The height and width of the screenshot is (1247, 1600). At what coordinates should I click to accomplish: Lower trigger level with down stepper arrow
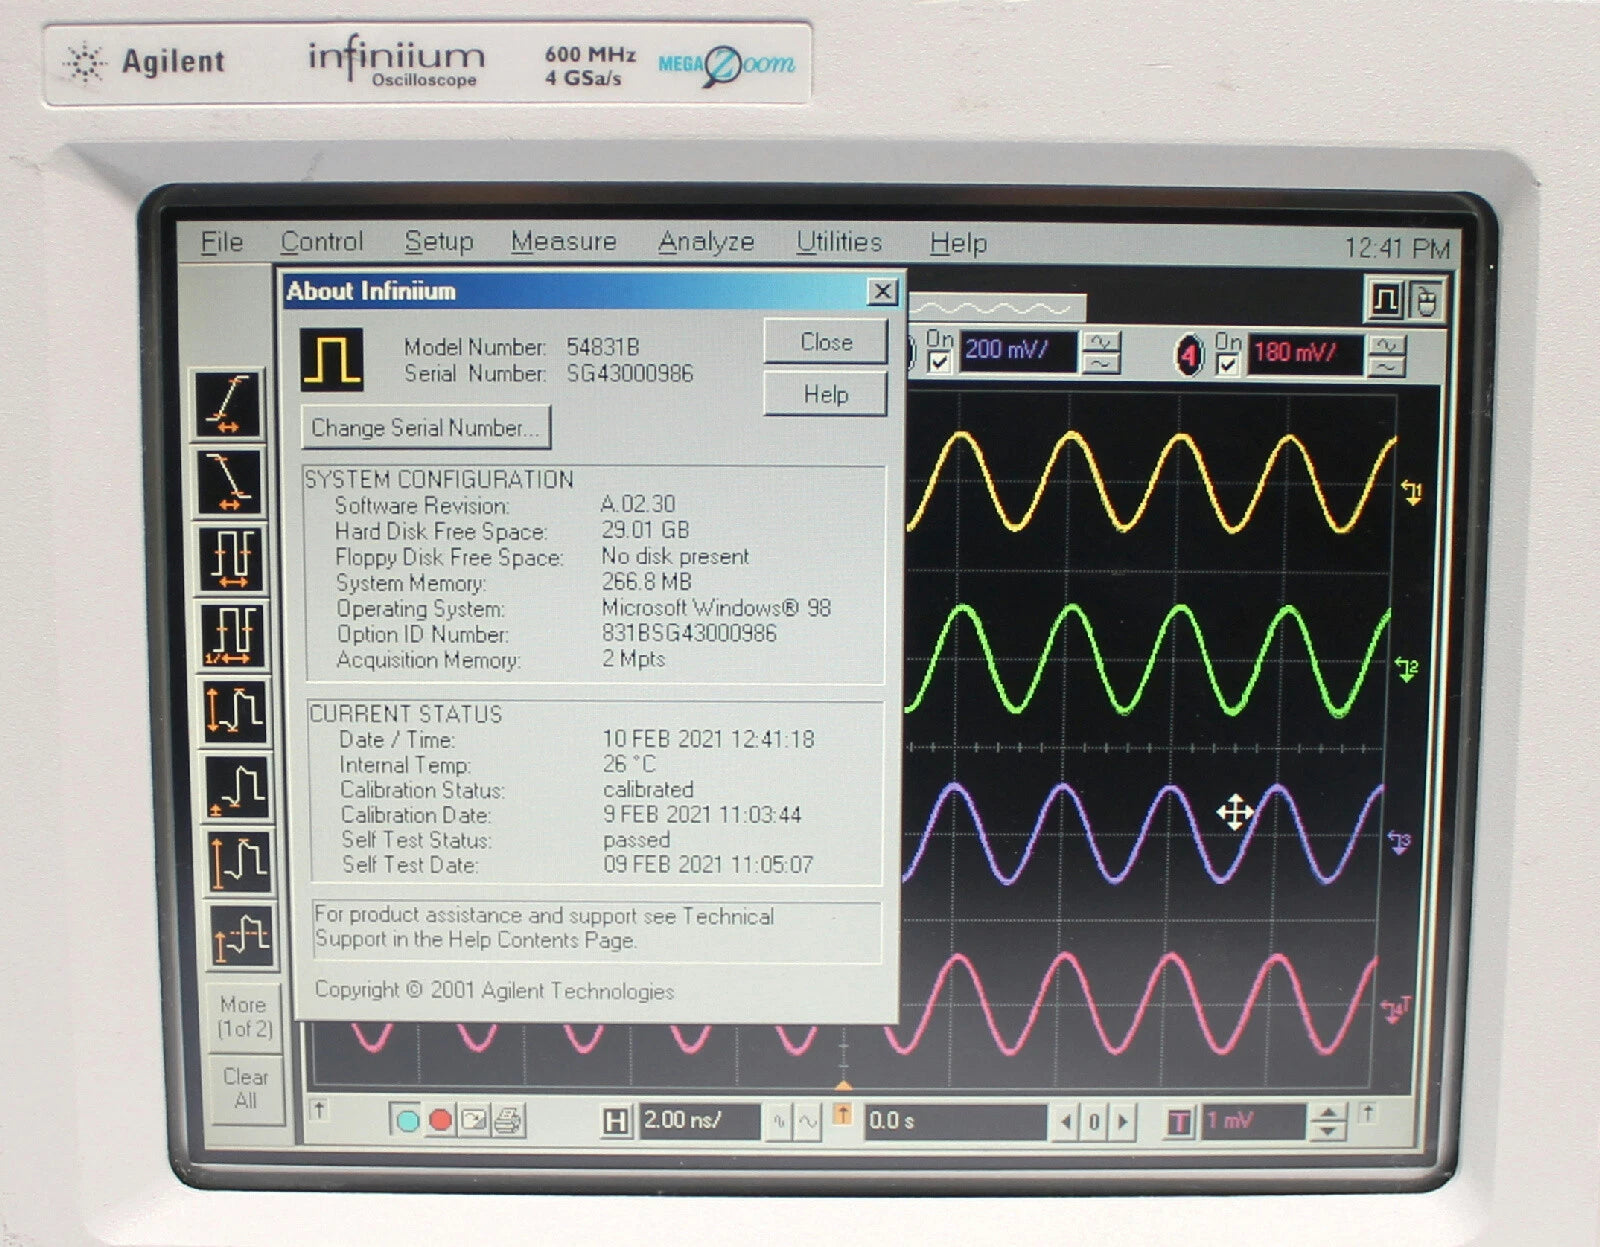tap(1328, 1131)
